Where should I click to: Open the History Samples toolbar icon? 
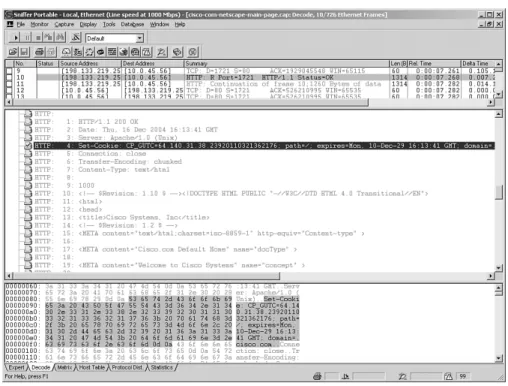pyautogui.click(x=112, y=52)
